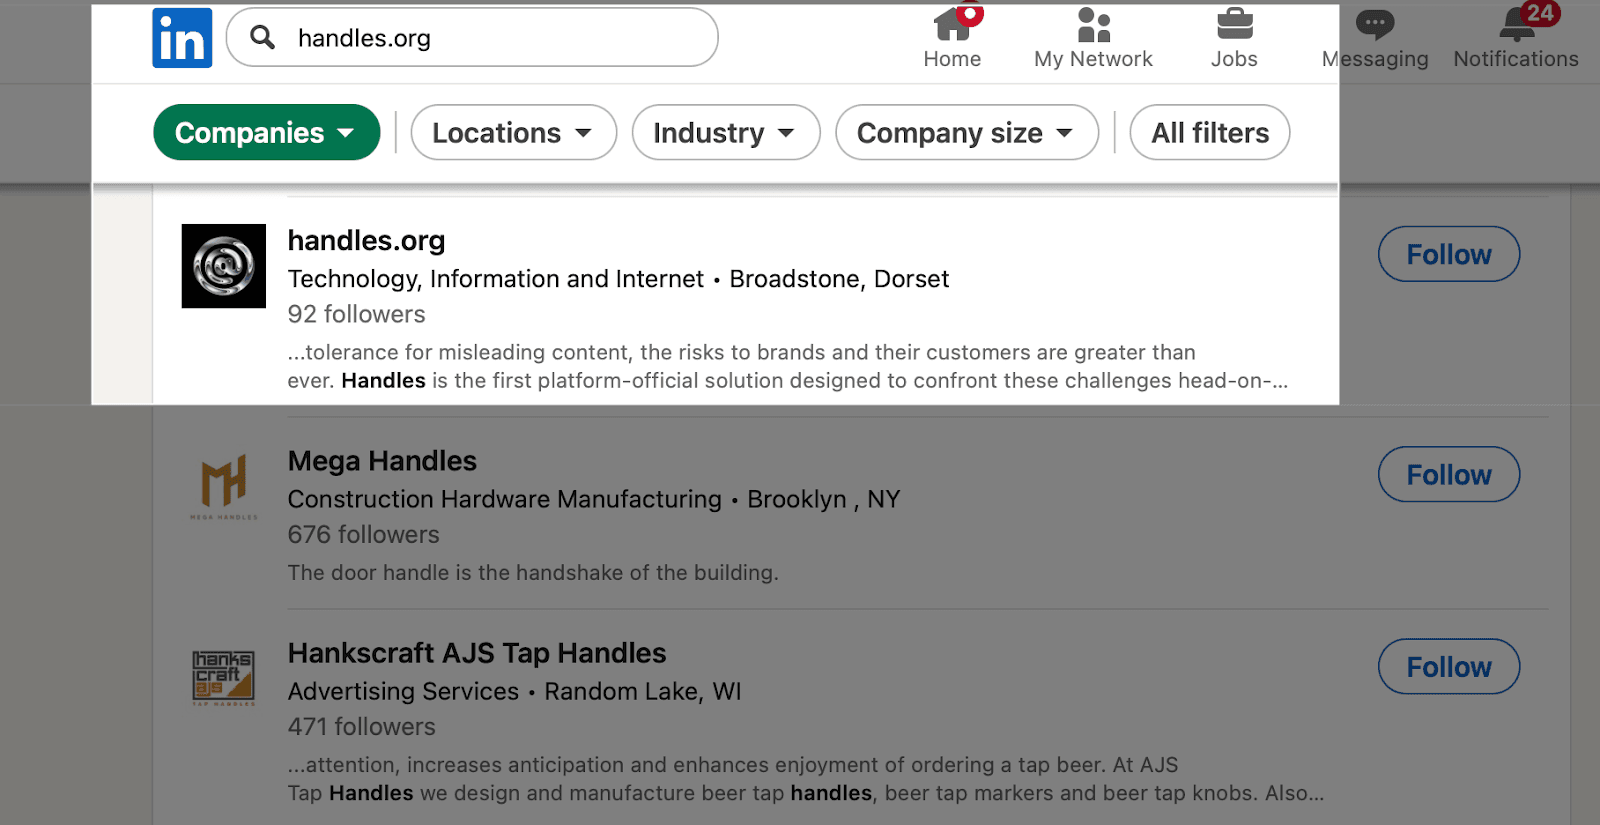Click the search magnifier icon

[262, 38]
